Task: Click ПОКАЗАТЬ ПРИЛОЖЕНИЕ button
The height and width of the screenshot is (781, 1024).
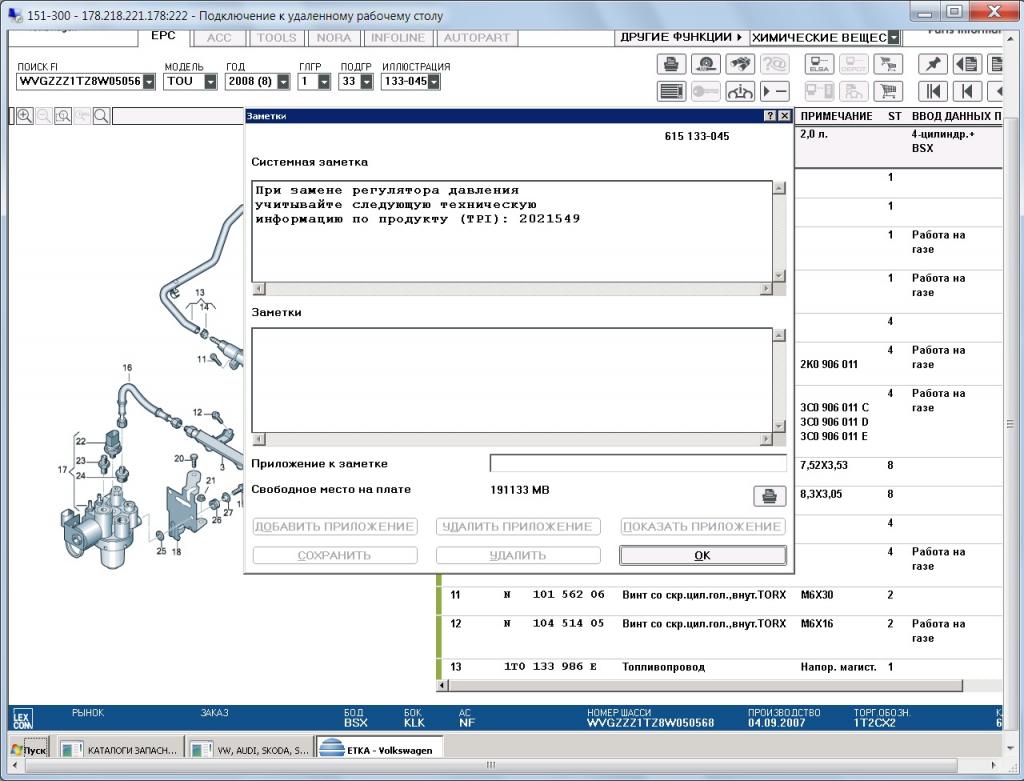Action: pos(703,526)
